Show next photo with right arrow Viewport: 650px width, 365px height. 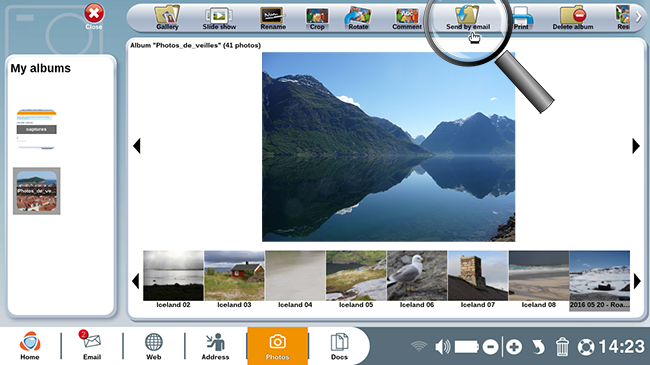tap(636, 146)
